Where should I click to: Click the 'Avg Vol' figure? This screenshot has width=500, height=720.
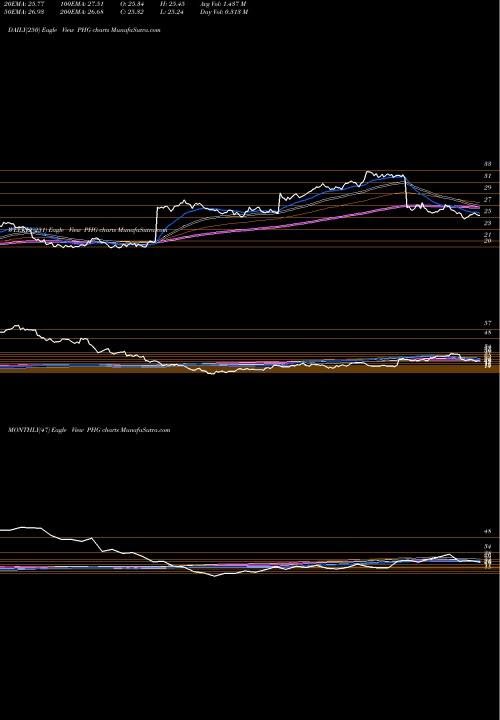[224, 4]
